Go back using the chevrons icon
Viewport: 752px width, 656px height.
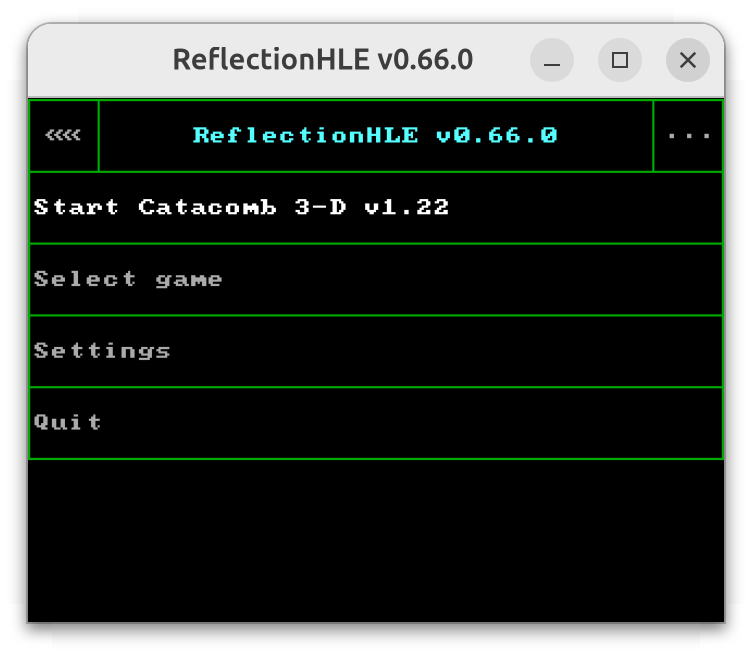pyautogui.click(x=63, y=136)
